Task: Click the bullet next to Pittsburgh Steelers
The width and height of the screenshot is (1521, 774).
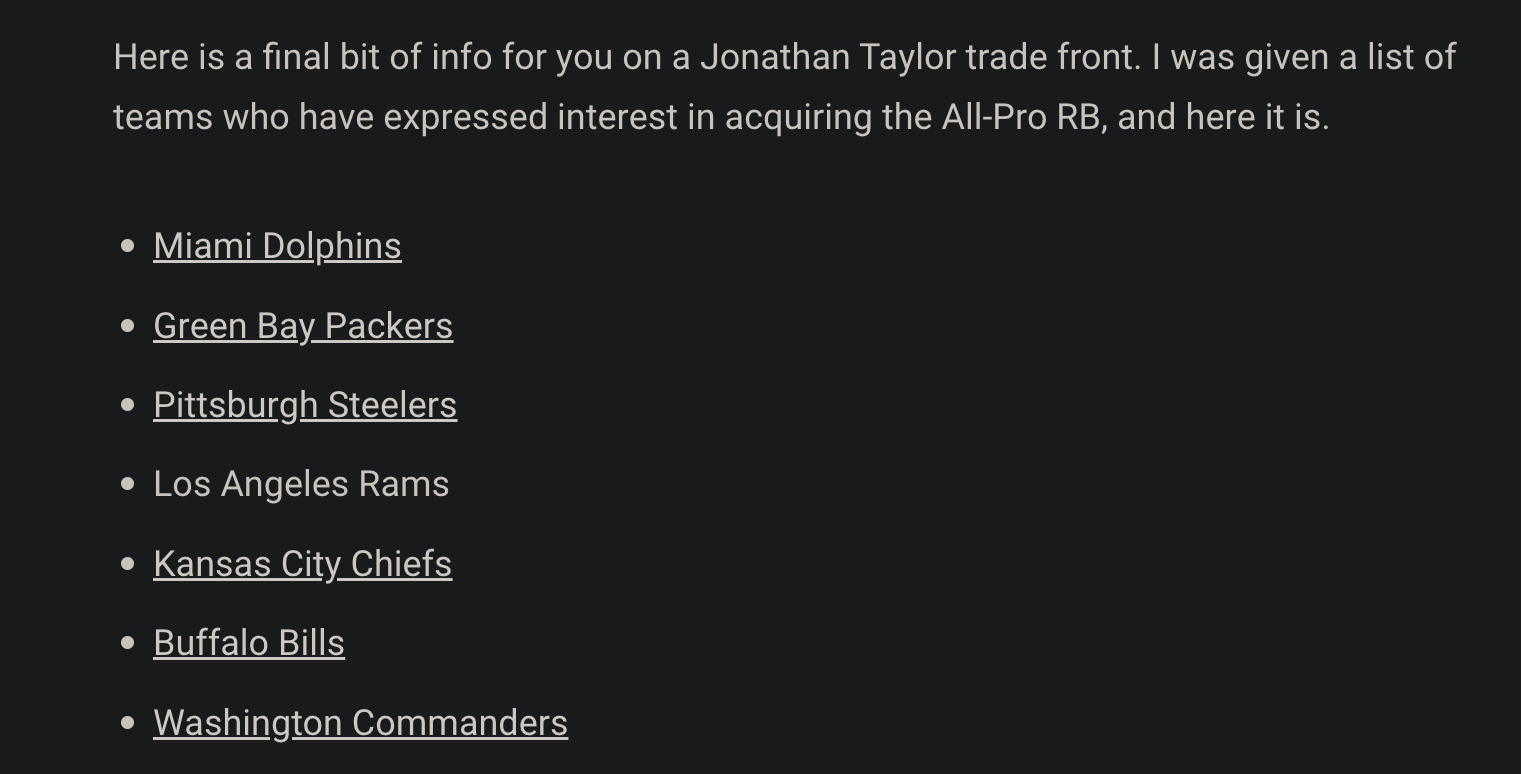Action: point(127,405)
